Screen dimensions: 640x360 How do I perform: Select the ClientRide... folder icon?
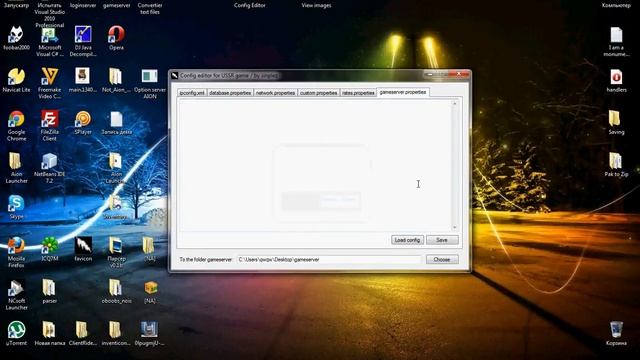(82, 330)
